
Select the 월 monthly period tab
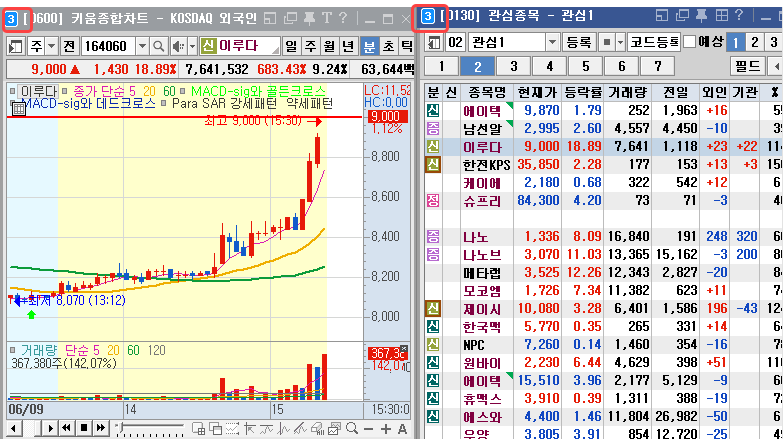point(330,46)
